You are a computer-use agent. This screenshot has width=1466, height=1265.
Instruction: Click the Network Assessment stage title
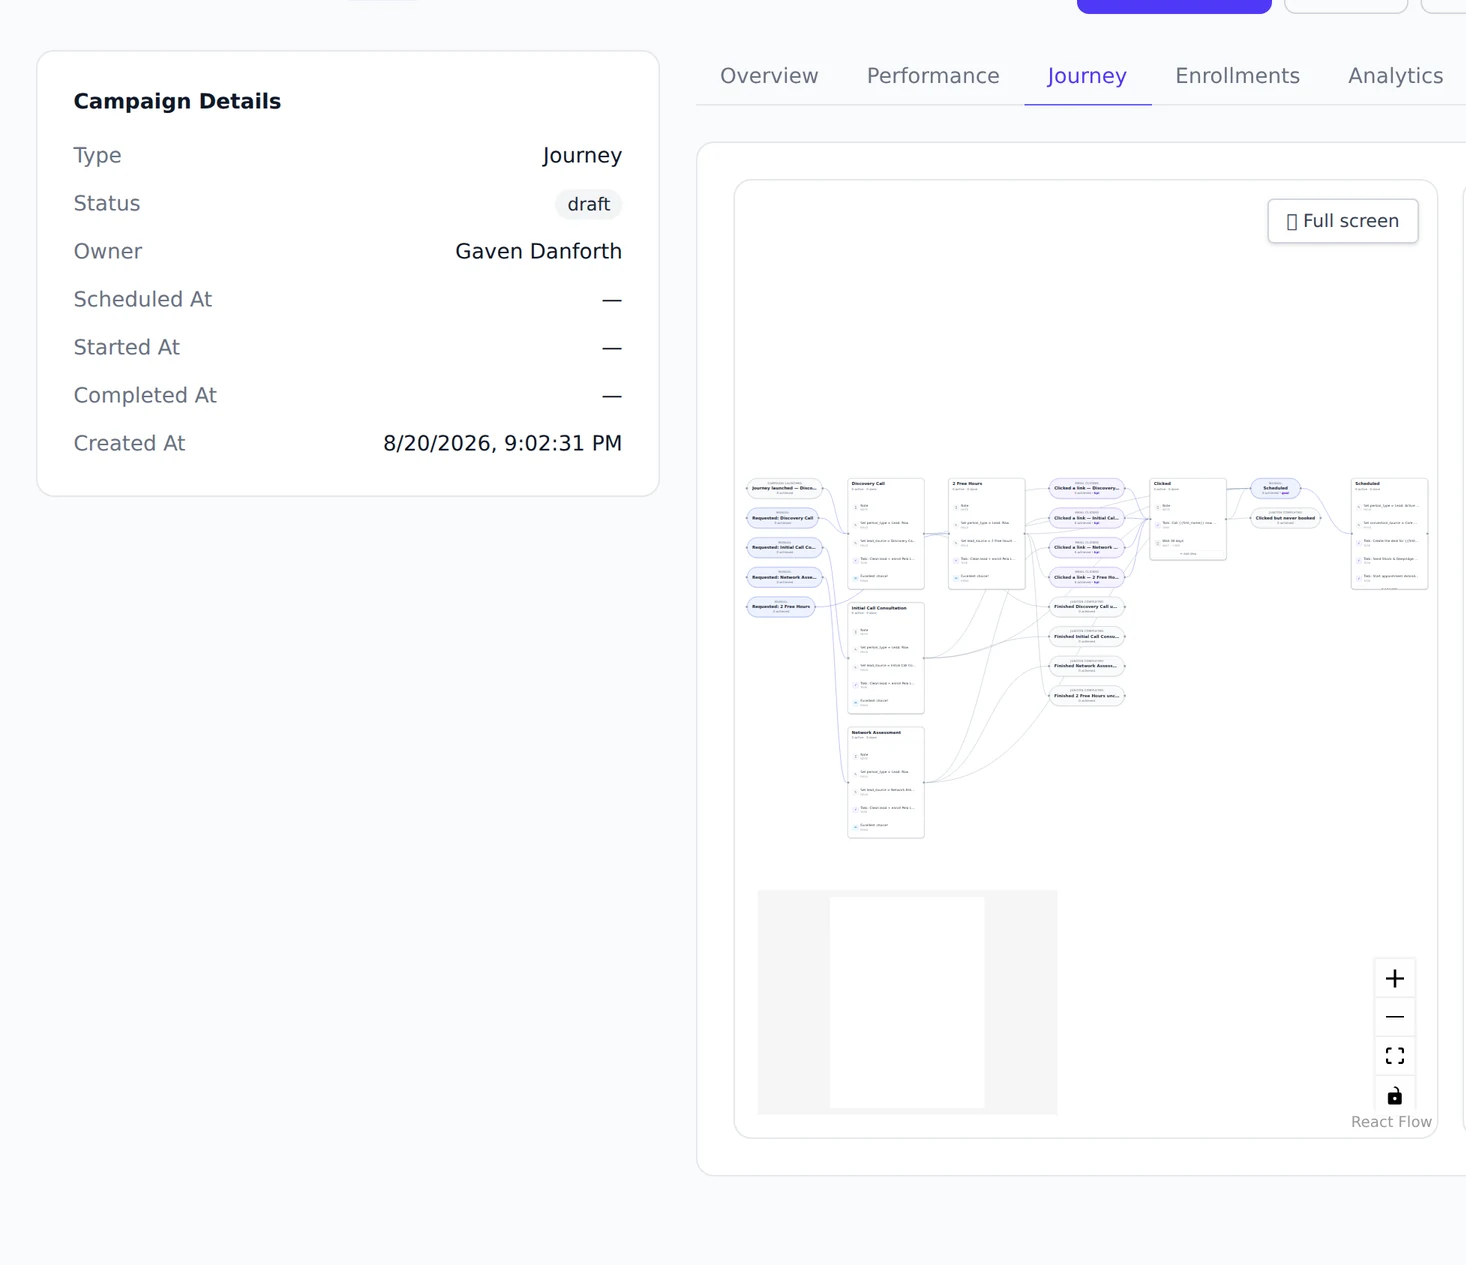click(x=876, y=733)
